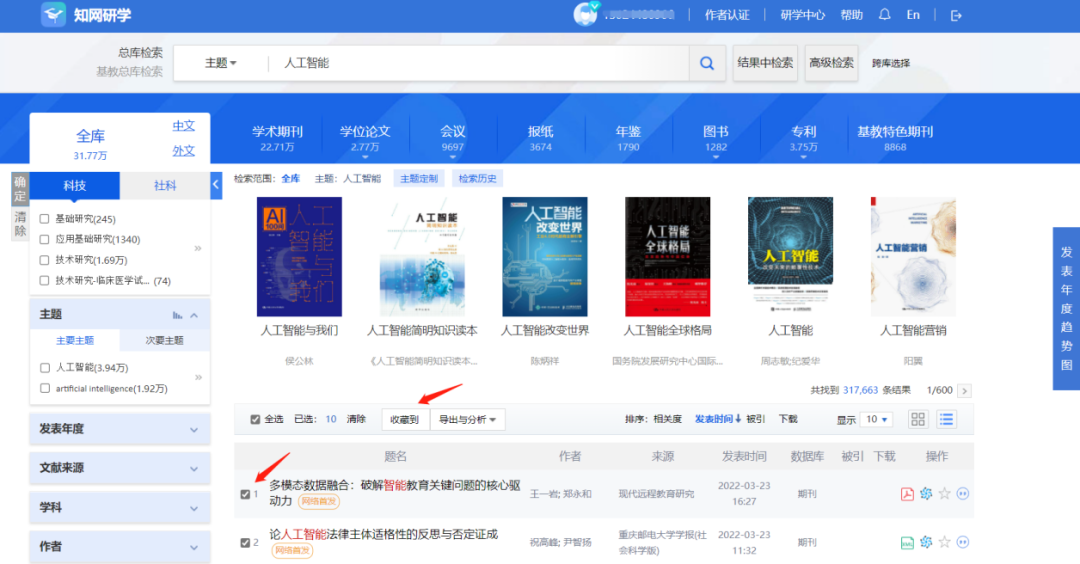This screenshot has width=1080, height=564.
Task: Click the logout icon in the header
Action: pos(956,15)
